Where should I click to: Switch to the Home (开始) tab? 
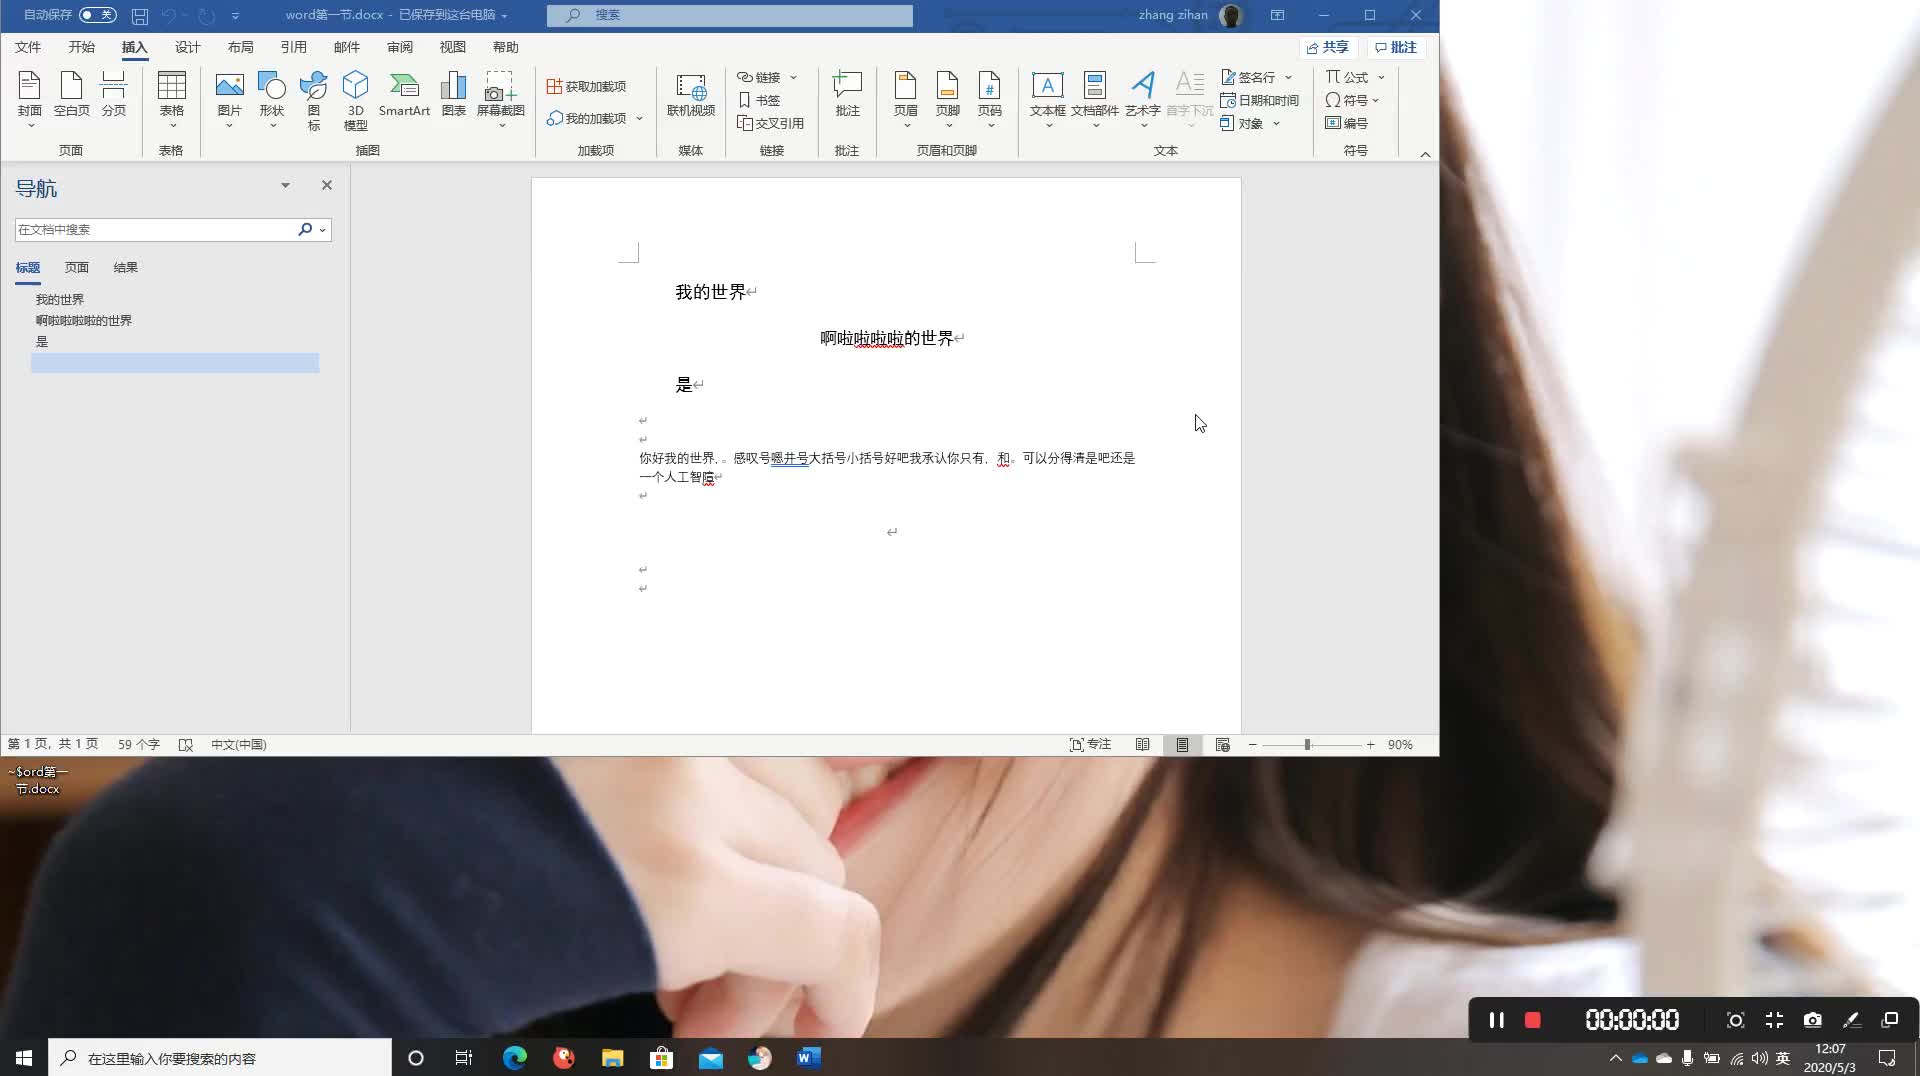pos(81,47)
